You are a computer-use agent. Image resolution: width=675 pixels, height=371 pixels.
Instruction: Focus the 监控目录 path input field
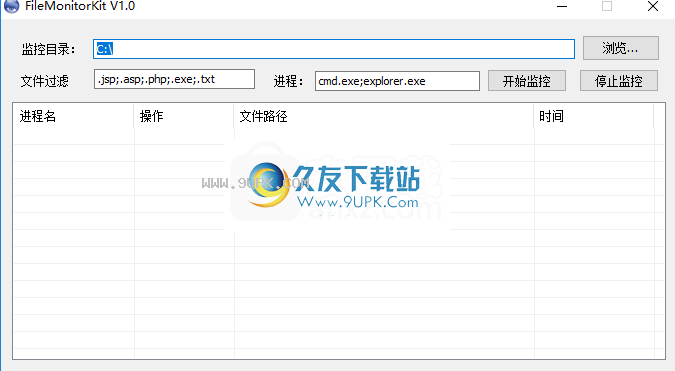pos(334,49)
